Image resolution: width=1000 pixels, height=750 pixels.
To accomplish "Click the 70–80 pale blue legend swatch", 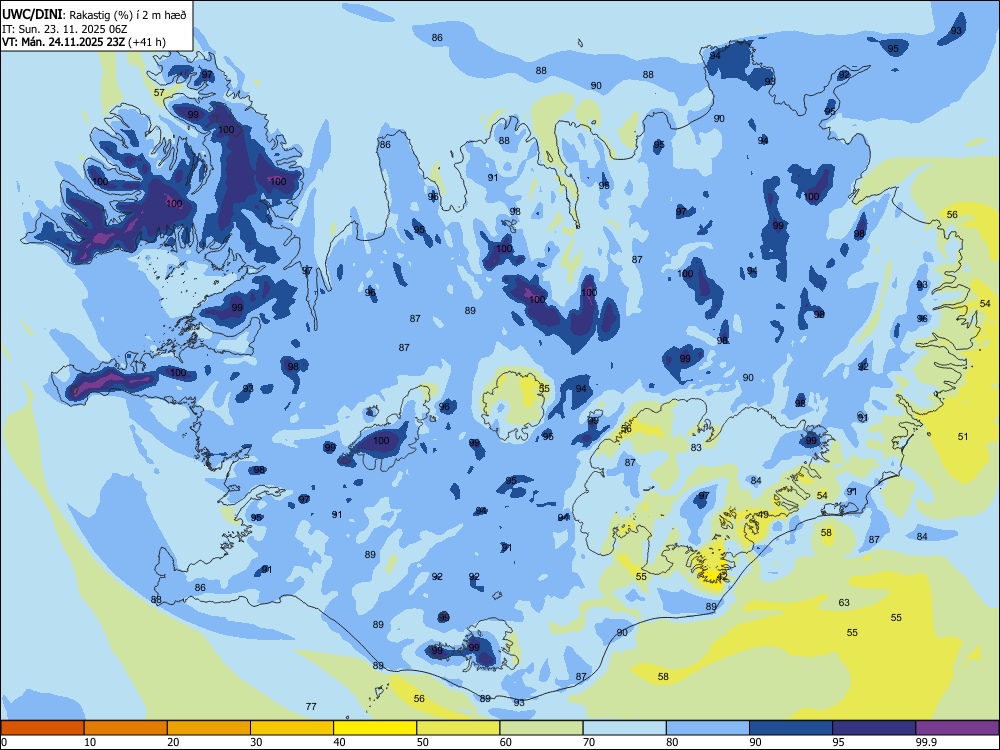I will 624,728.
